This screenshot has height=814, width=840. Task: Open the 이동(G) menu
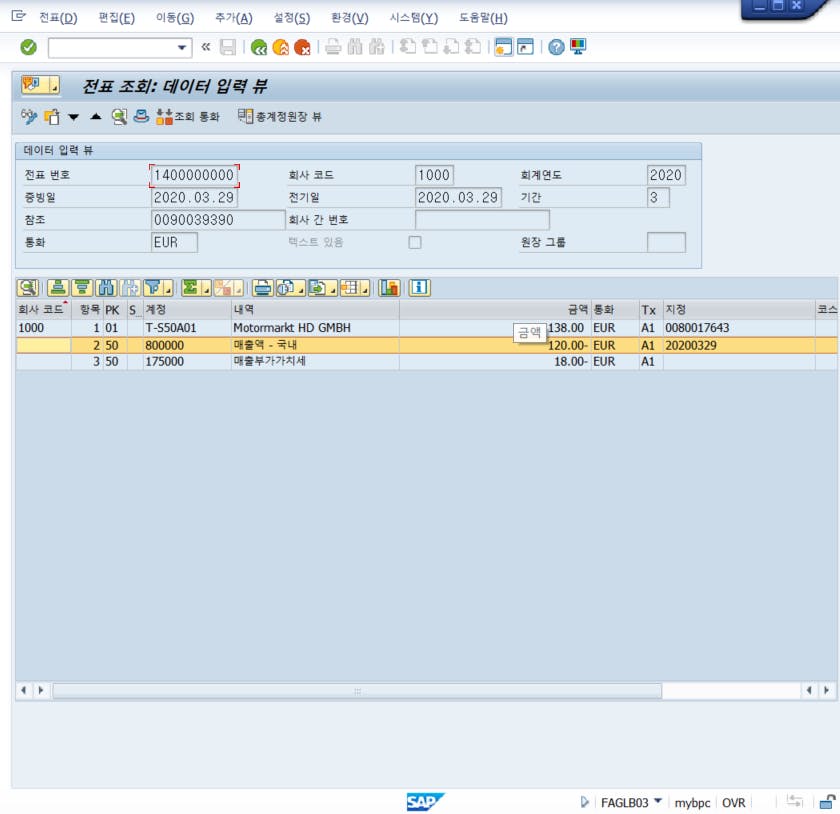pyautogui.click(x=175, y=18)
